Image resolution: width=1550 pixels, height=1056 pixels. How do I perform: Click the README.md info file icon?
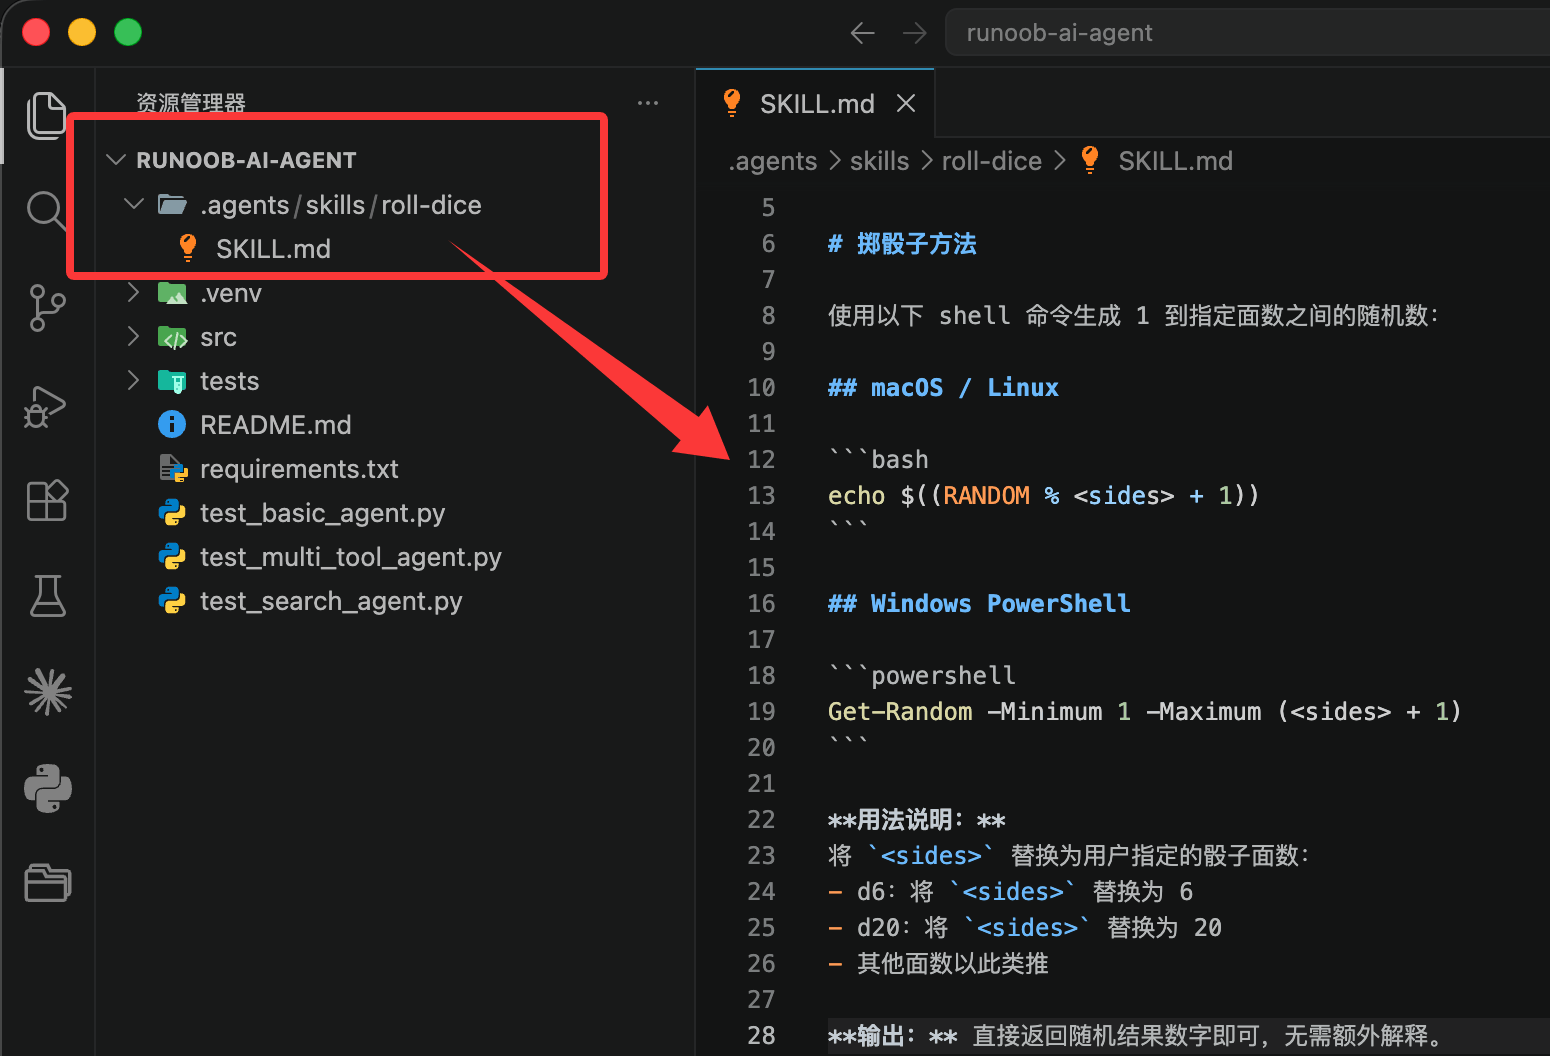point(172,425)
